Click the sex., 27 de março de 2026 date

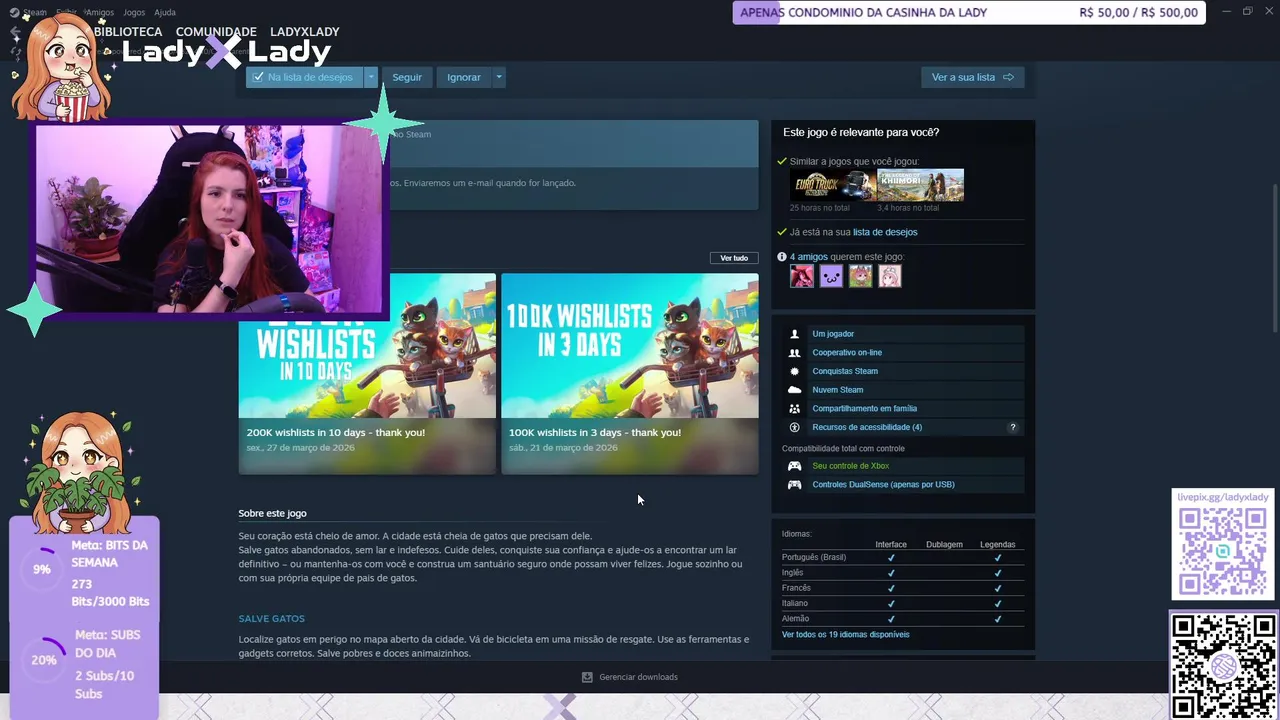[x=300, y=448]
